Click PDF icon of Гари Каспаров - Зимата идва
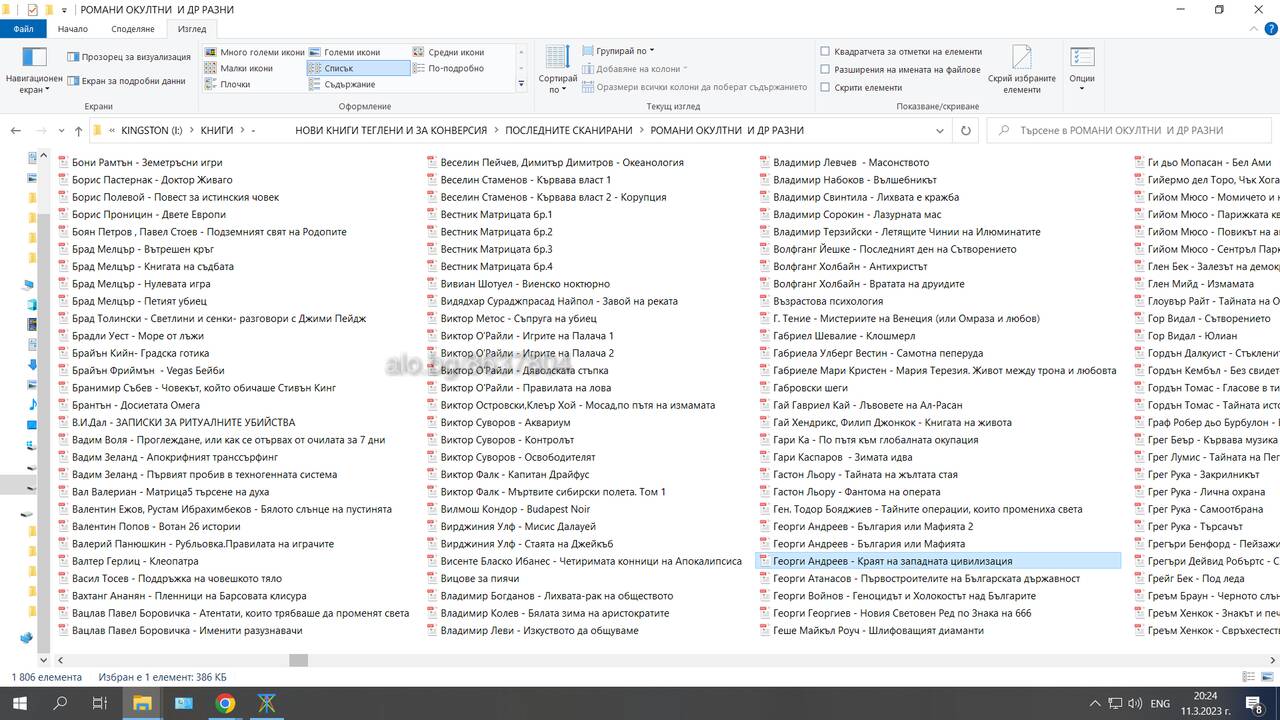 (x=764, y=457)
